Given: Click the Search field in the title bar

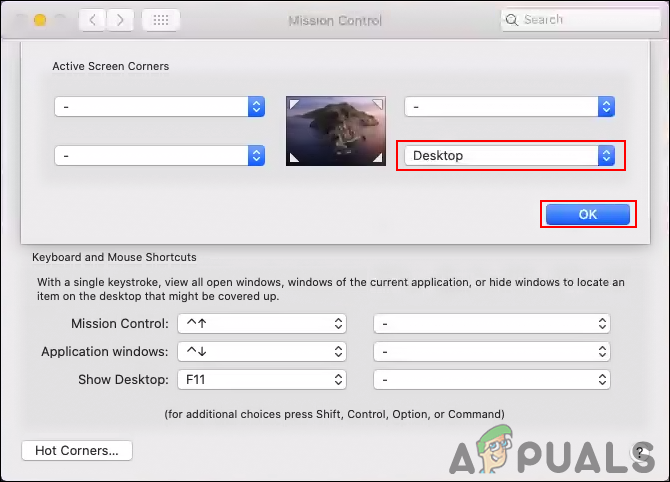Looking at the screenshot, I should point(580,20).
